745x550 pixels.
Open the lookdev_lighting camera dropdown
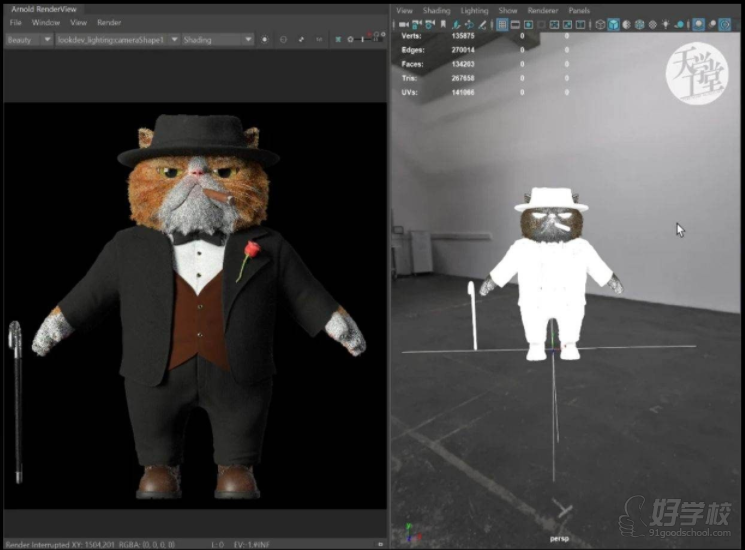[x=117, y=40]
